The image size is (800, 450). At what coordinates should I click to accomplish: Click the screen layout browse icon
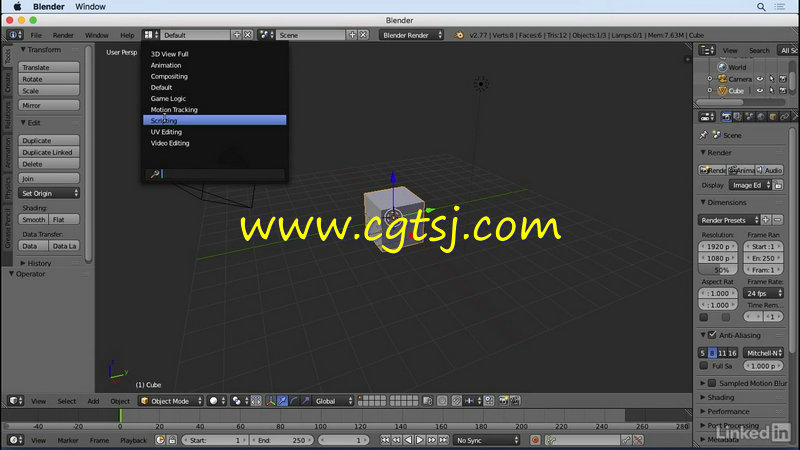pyautogui.click(x=151, y=35)
